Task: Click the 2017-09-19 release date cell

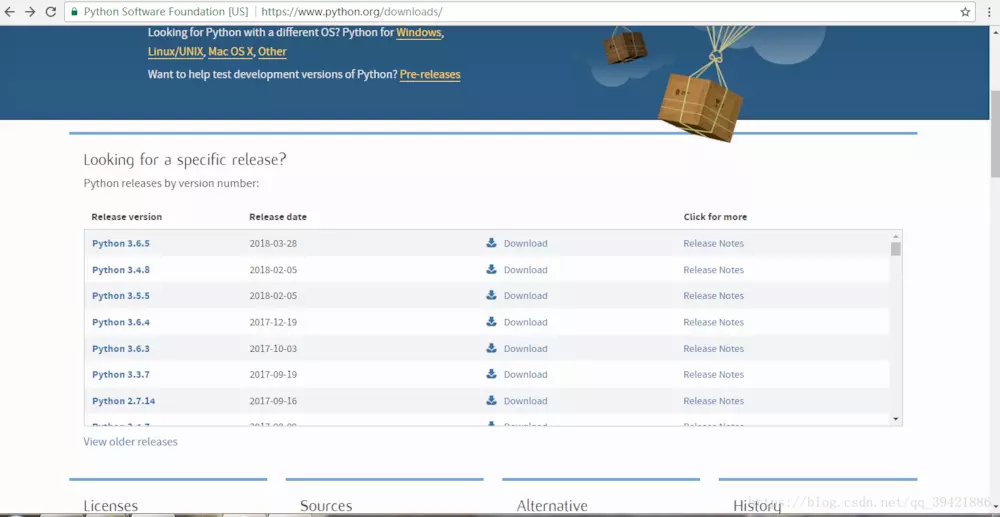Action: click(273, 375)
